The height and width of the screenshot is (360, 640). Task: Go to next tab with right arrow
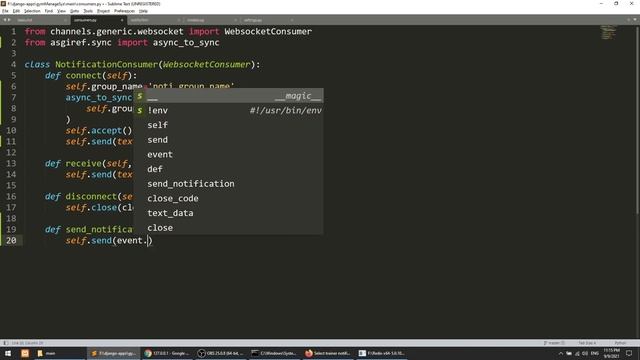9,20
